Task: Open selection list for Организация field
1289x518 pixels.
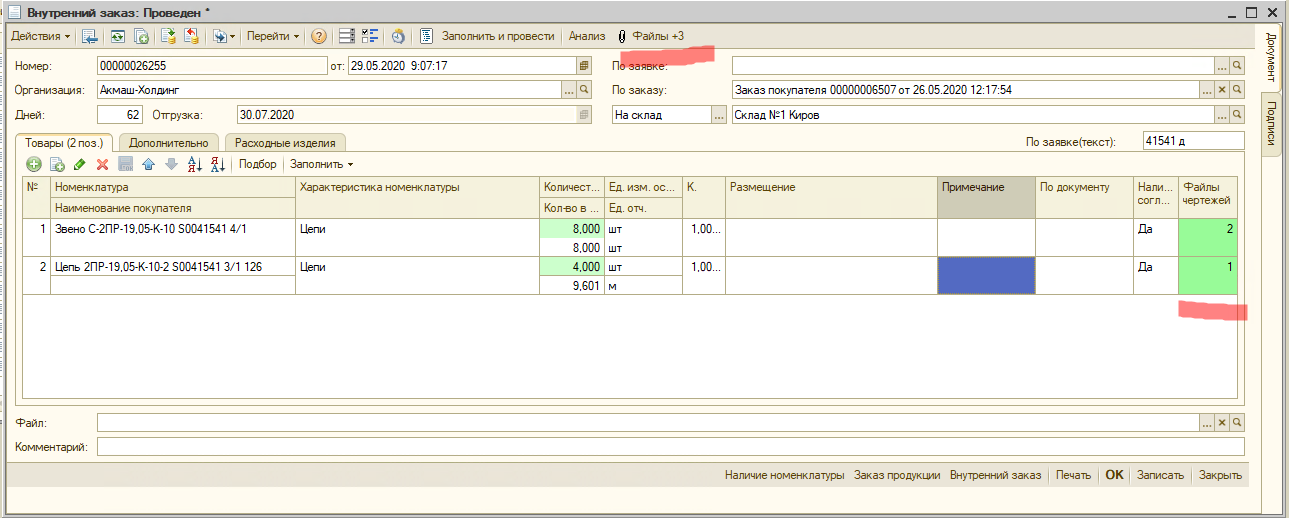Action: 569,90
